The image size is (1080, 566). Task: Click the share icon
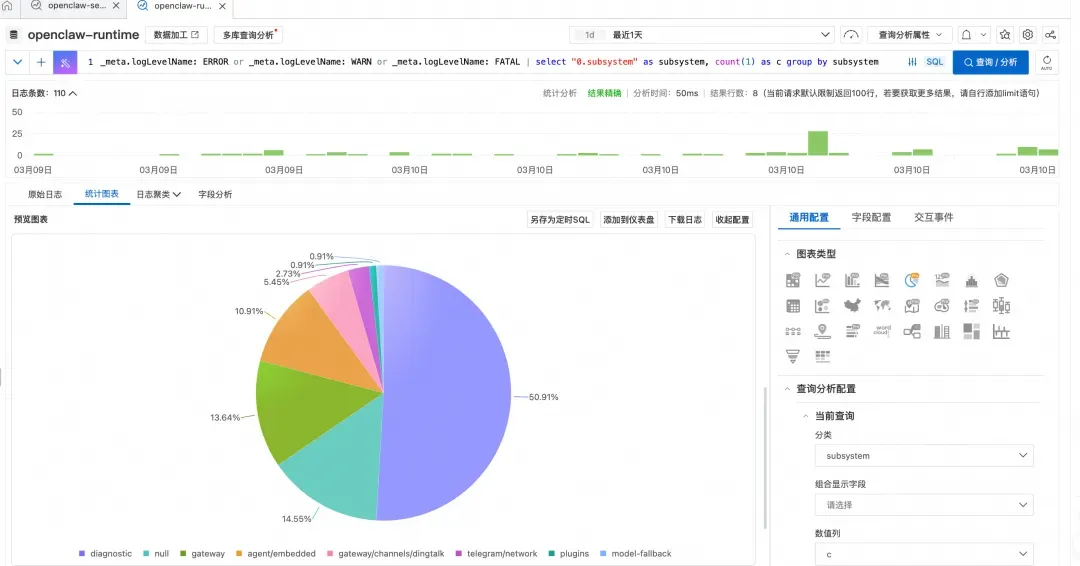point(1050,34)
